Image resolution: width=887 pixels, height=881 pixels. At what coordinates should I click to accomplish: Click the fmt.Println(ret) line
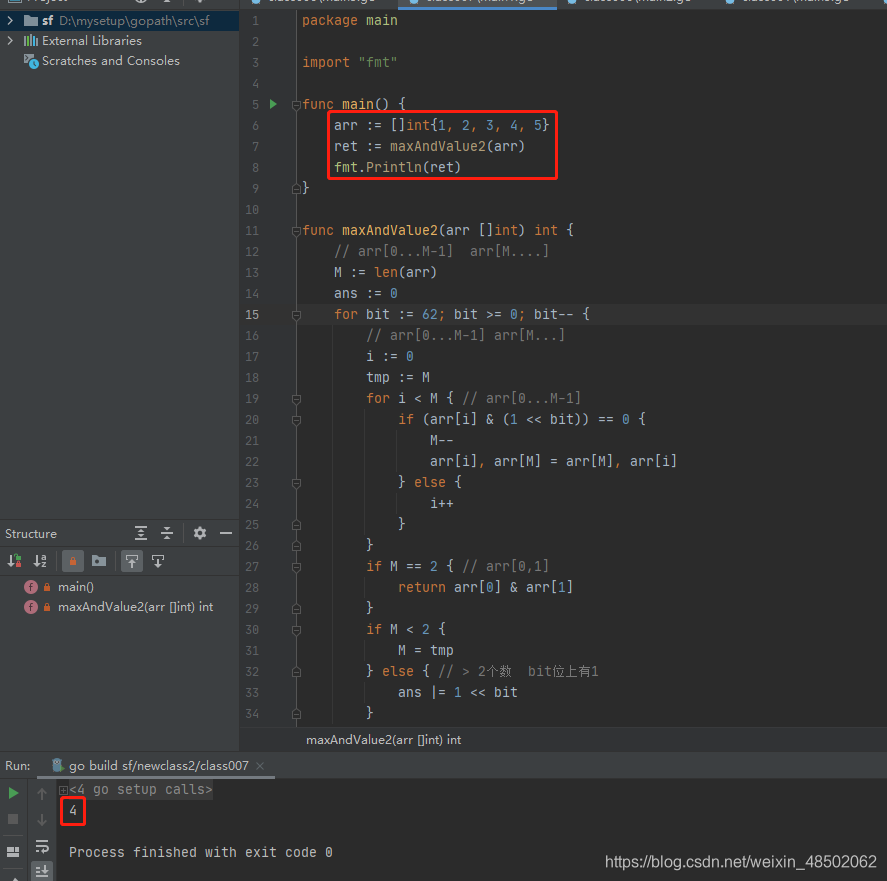click(397, 167)
